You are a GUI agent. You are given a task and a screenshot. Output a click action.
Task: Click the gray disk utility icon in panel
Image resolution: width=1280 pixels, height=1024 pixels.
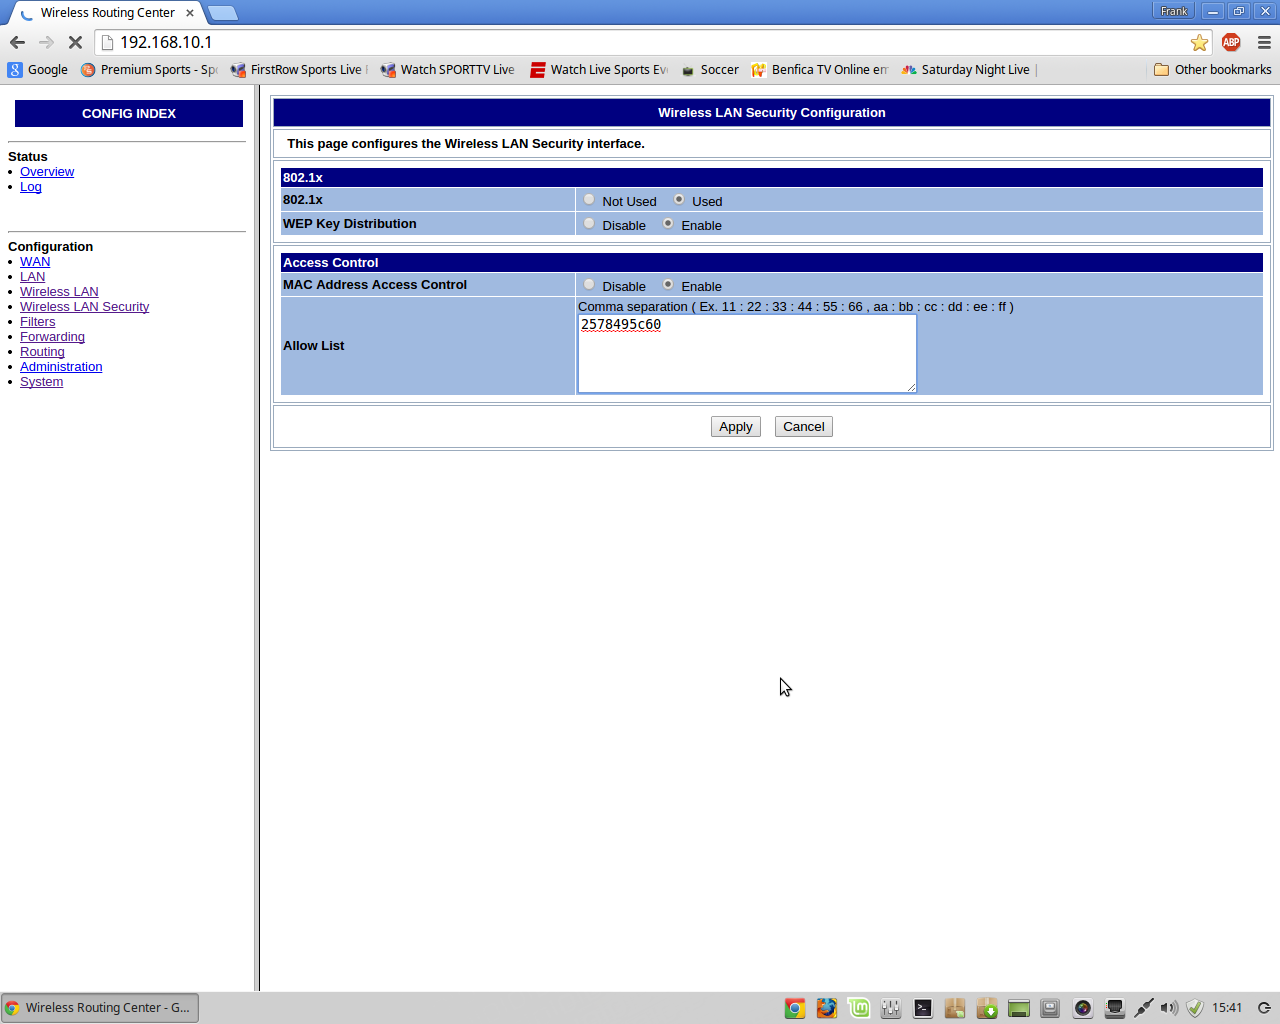(x=1050, y=1008)
